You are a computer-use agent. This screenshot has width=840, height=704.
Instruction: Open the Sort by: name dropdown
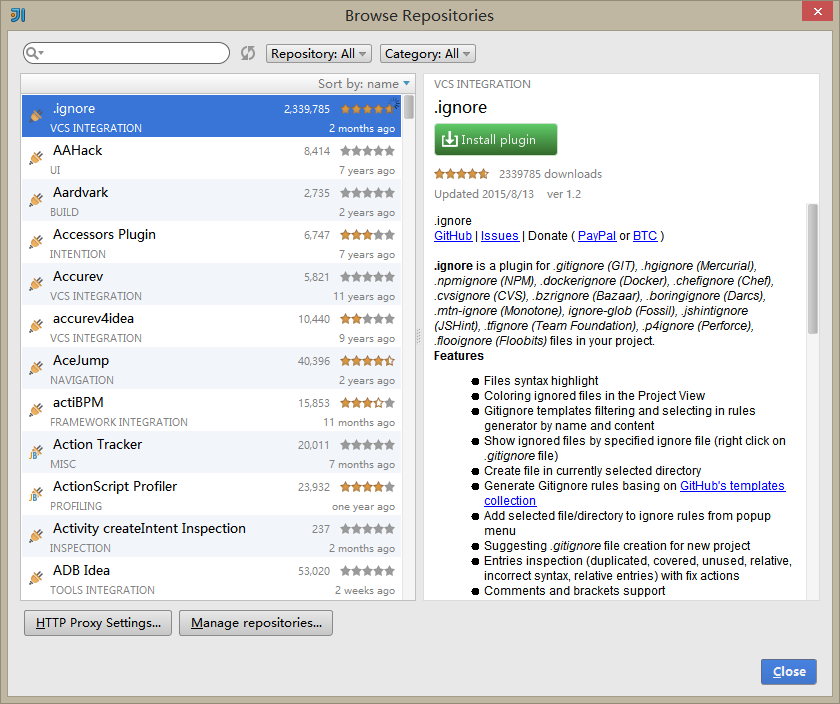tap(364, 84)
